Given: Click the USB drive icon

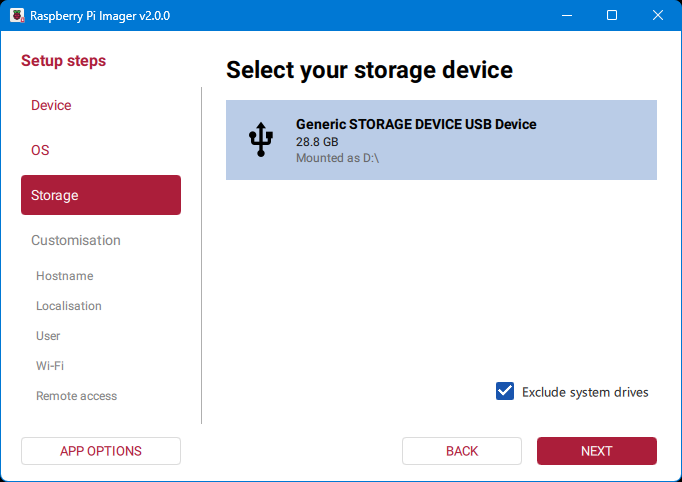Looking at the screenshot, I should 260,140.
